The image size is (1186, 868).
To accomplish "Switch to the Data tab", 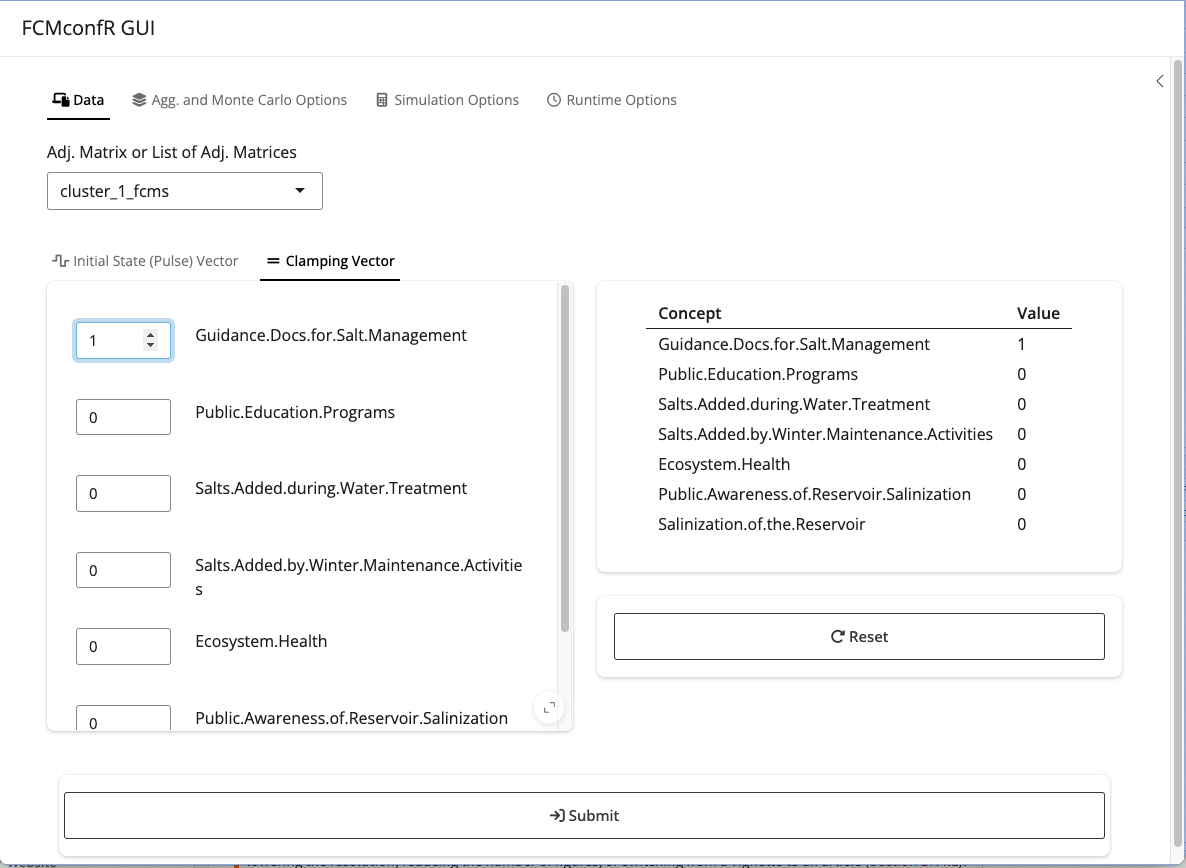I will [x=78, y=100].
